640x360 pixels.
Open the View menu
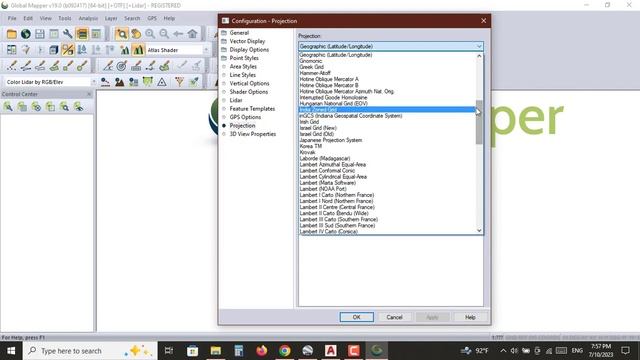(x=45, y=18)
